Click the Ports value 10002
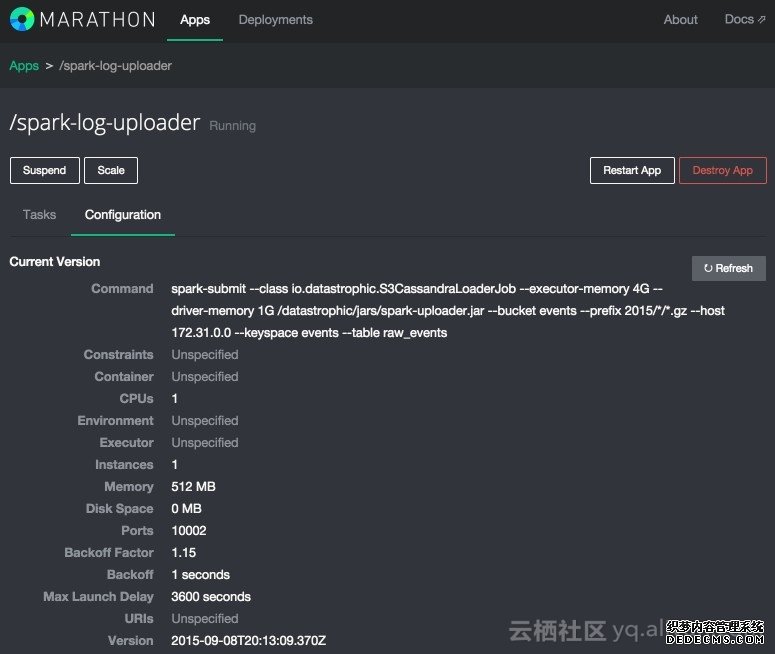The height and width of the screenshot is (654, 775). (x=189, y=530)
